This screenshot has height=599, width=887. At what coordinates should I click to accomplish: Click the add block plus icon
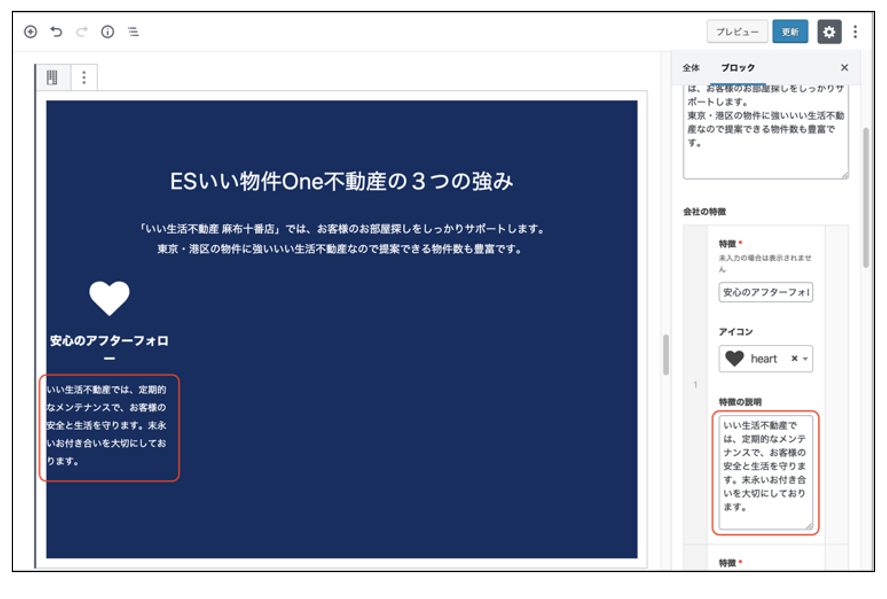30,32
